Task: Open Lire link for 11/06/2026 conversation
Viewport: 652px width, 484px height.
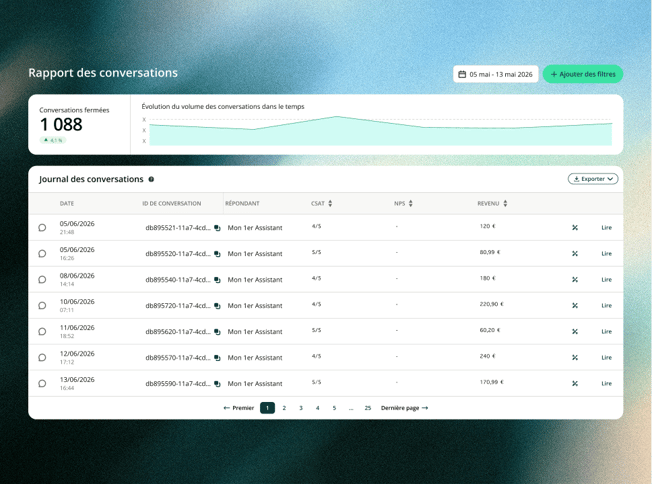Action: pyautogui.click(x=606, y=331)
